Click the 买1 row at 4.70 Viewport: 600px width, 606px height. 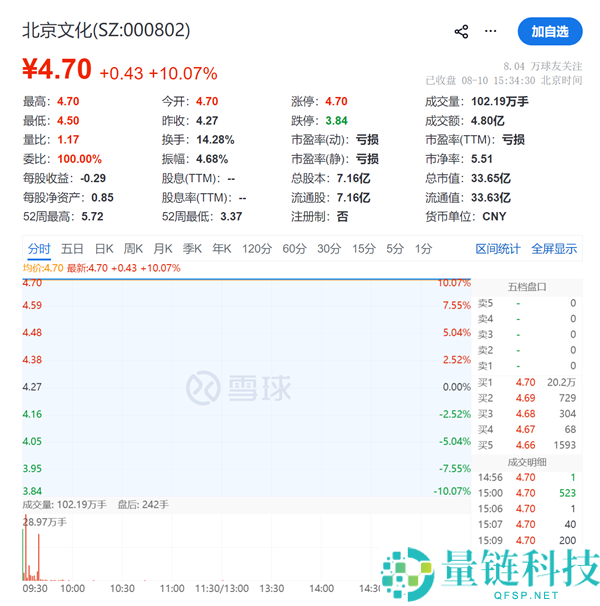point(527,383)
